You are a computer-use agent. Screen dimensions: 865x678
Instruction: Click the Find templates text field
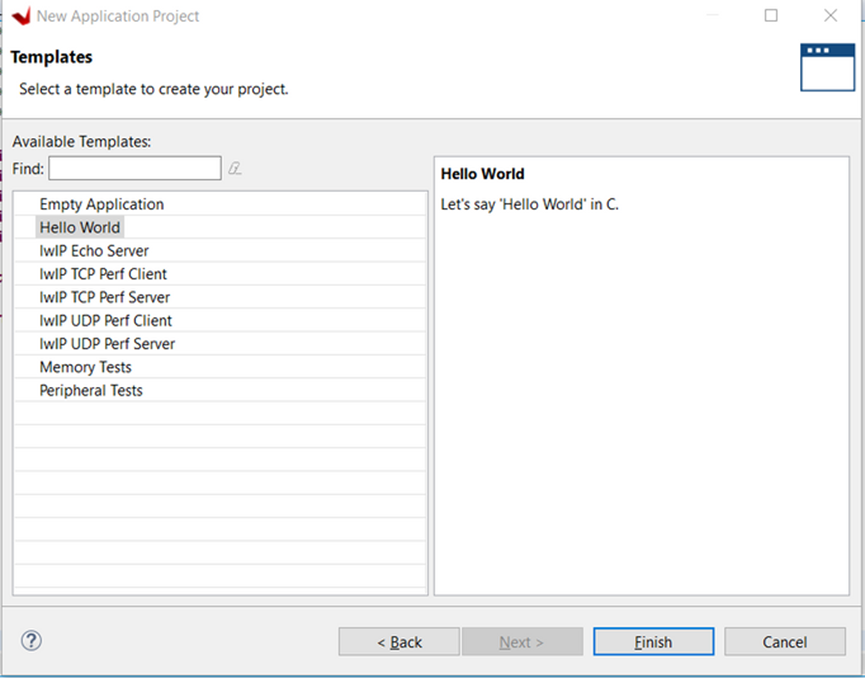coord(135,168)
